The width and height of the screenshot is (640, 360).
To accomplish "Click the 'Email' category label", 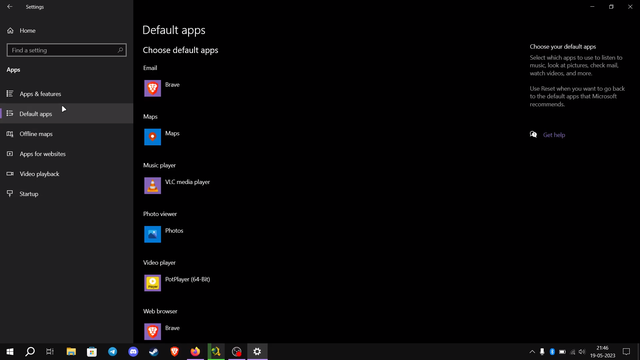I will pos(150,68).
